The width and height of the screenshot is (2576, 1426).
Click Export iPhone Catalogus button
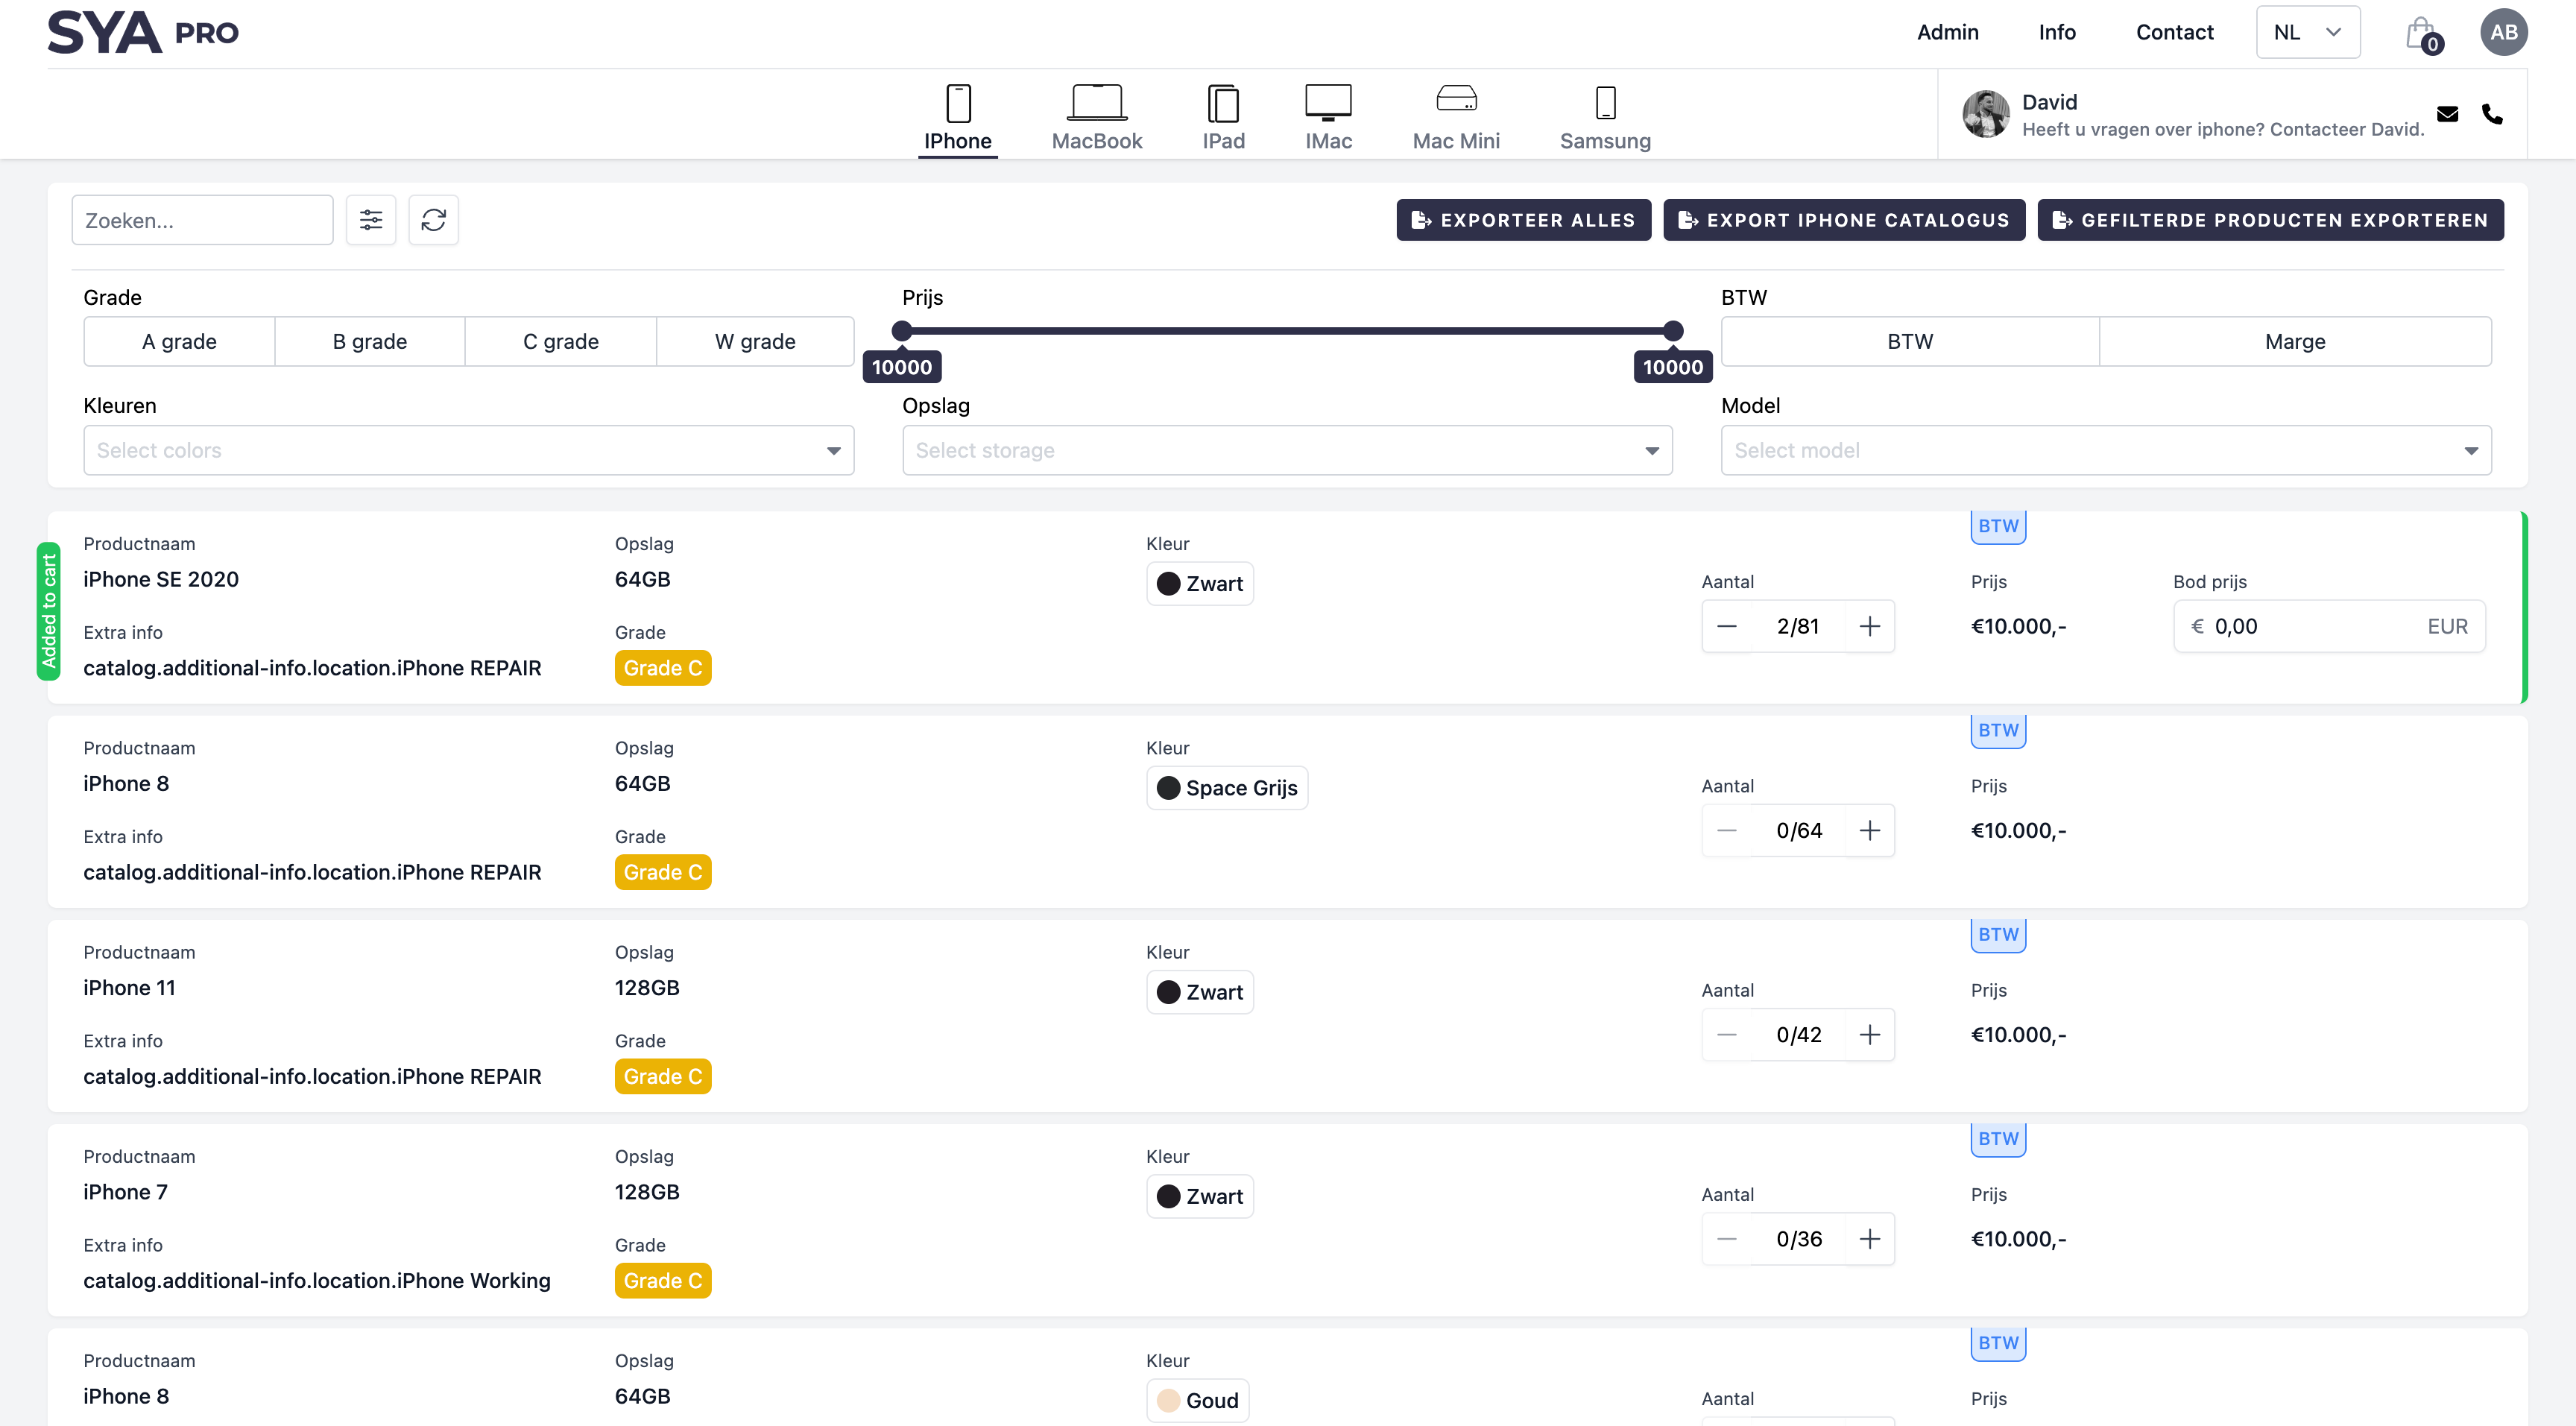tap(1843, 220)
